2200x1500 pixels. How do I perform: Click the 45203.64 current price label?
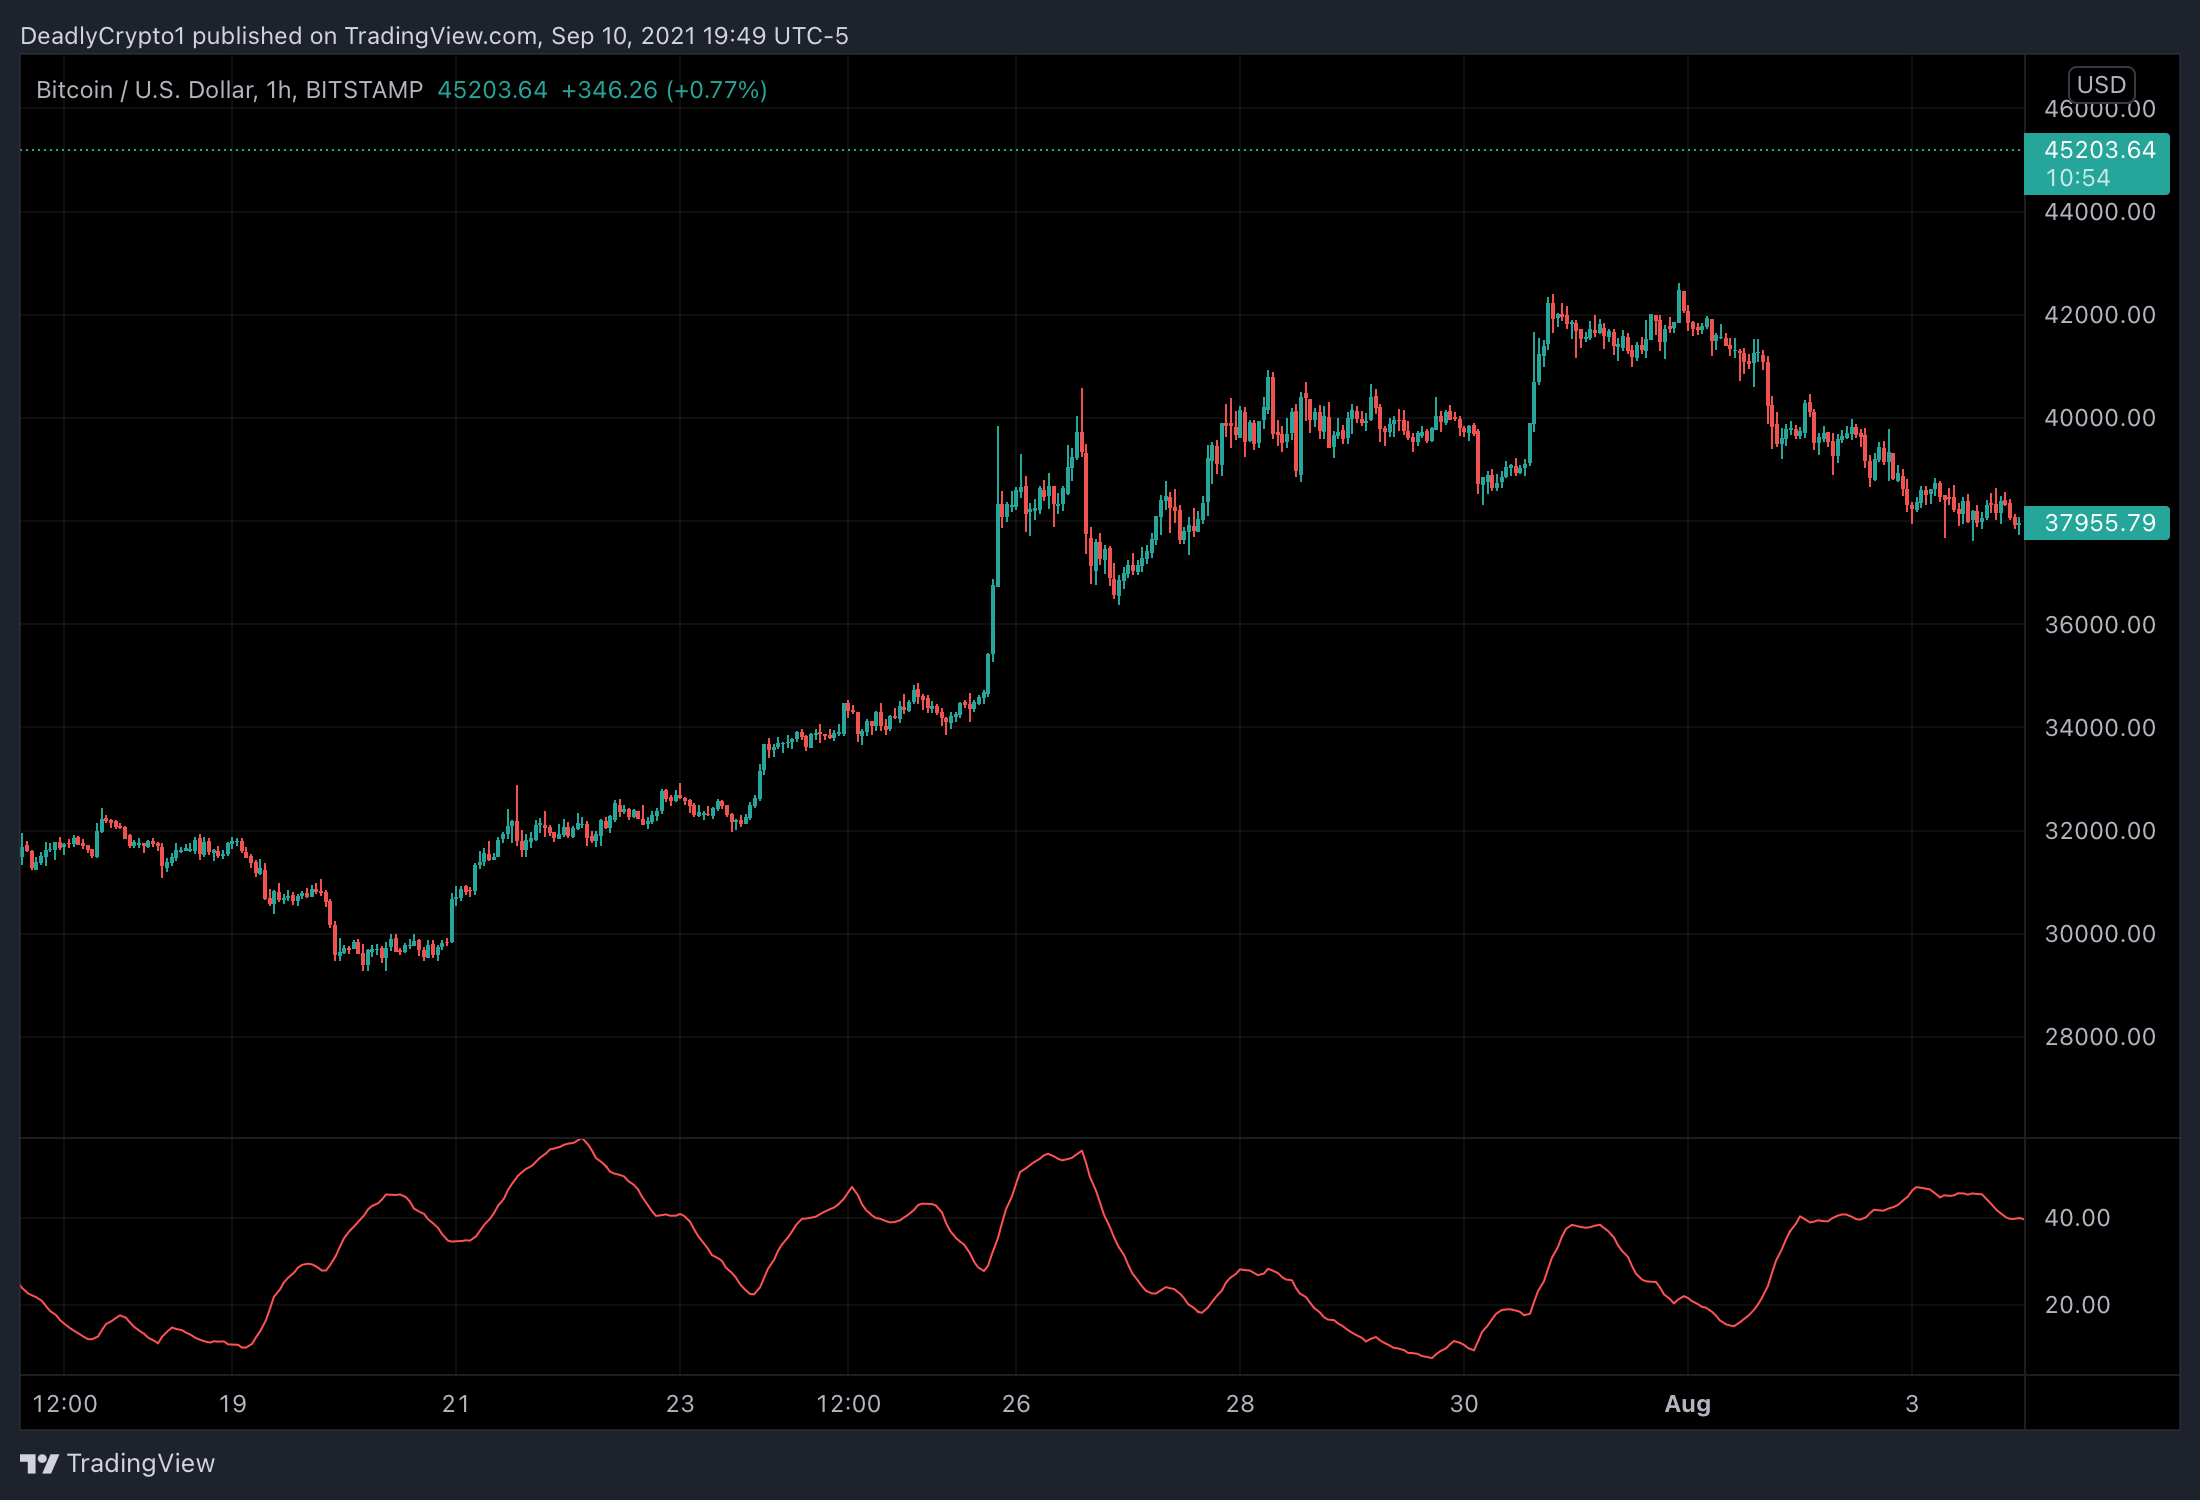click(x=2099, y=150)
